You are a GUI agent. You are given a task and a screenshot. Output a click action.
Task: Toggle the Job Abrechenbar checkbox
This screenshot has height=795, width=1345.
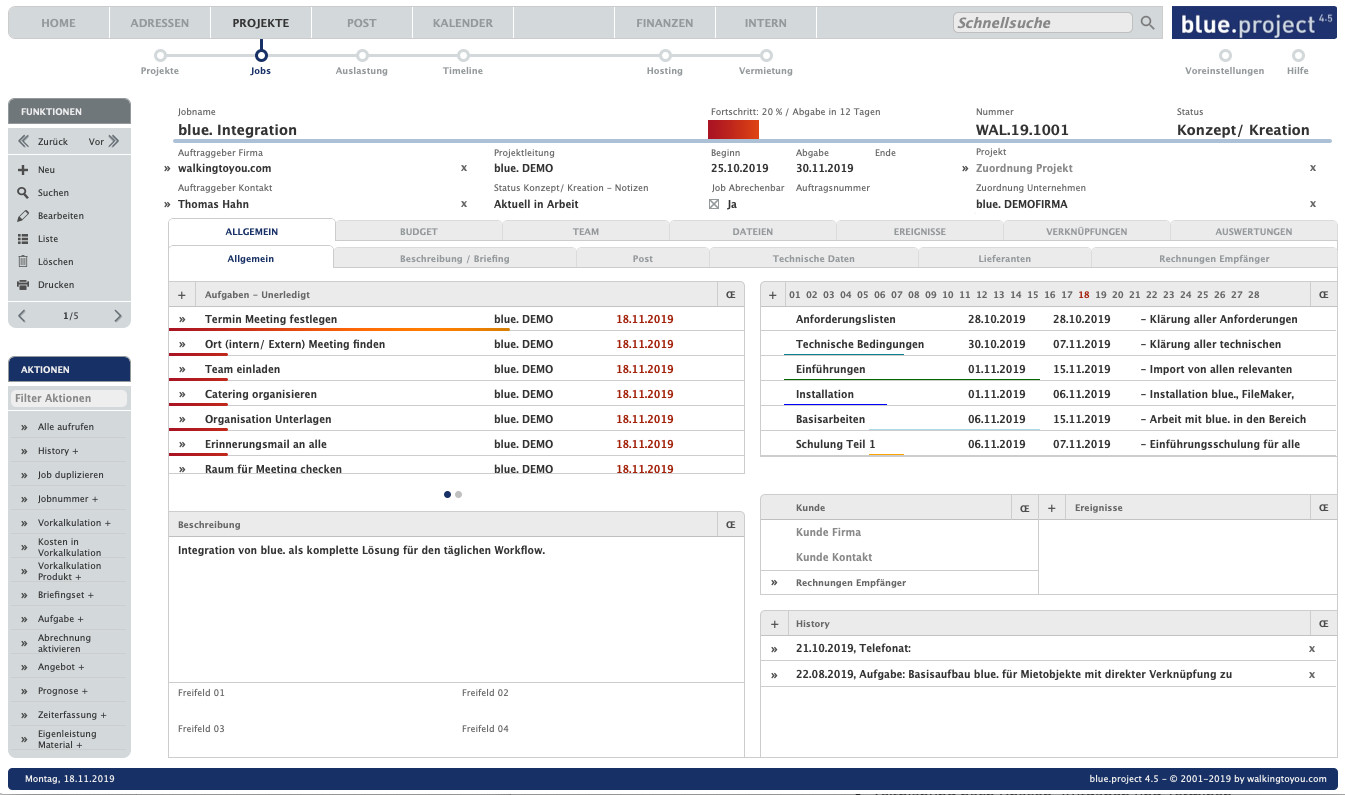714,204
